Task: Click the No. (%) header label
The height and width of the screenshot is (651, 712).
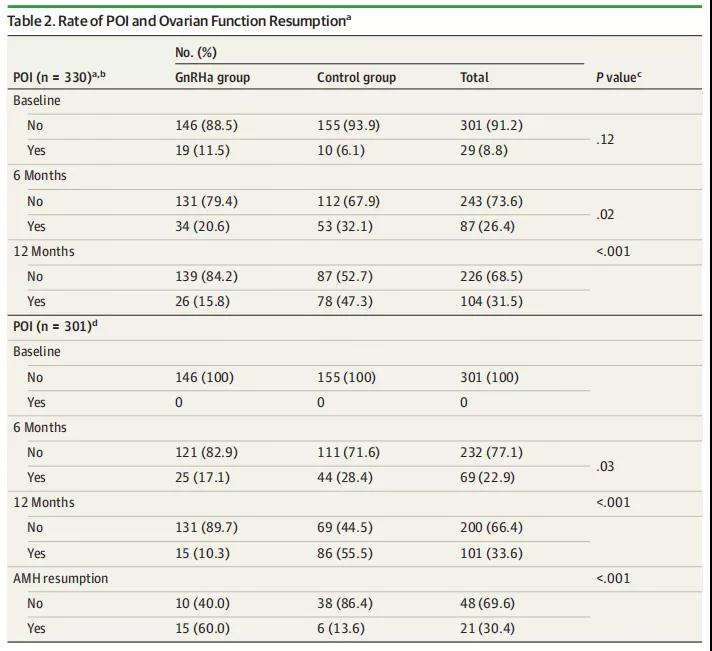Action: (196, 52)
